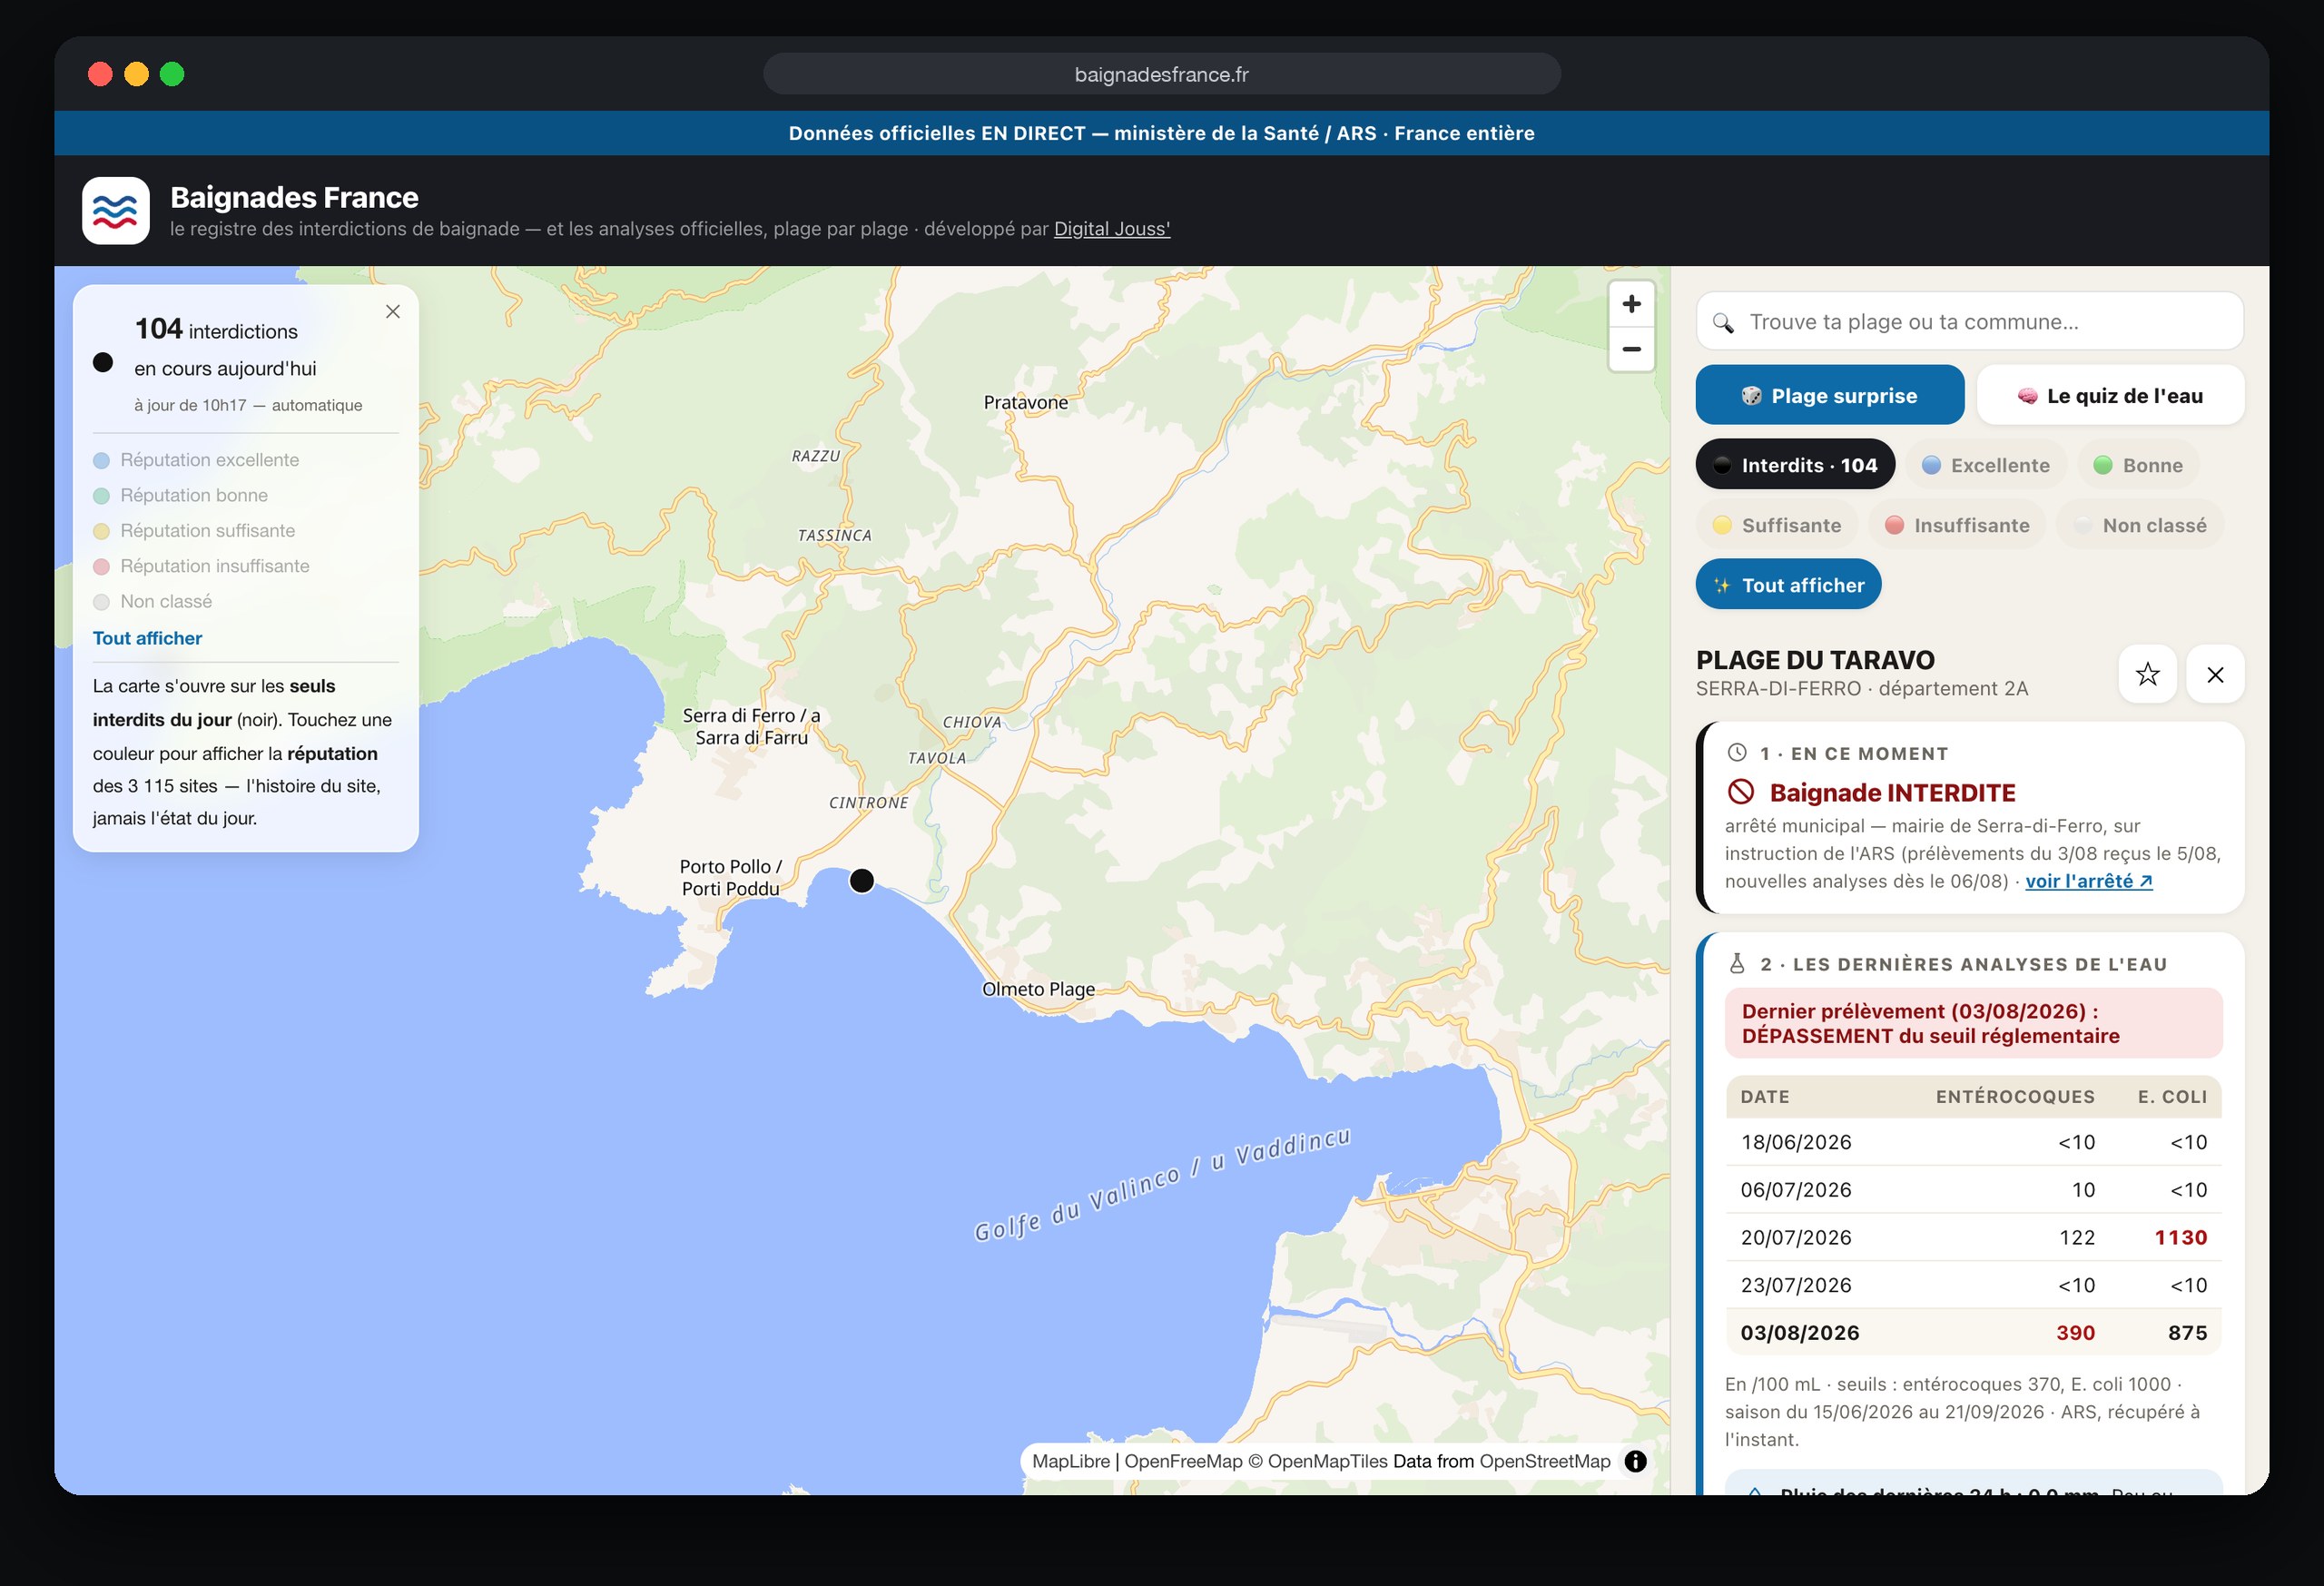Image resolution: width=2324 pixels, height=1586 pixels.
Task: Close the 104 interdictions legend panel
Action: pyautogui.click(x=393, y=312)
